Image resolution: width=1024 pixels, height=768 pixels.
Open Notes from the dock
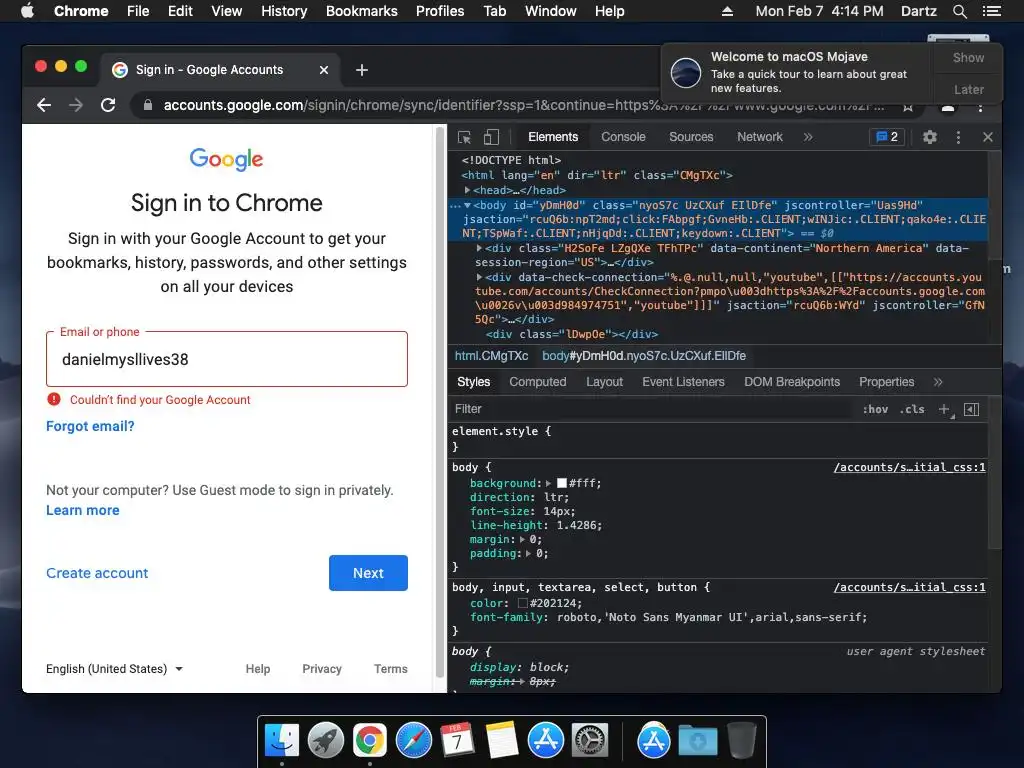(x=502, y=741)
